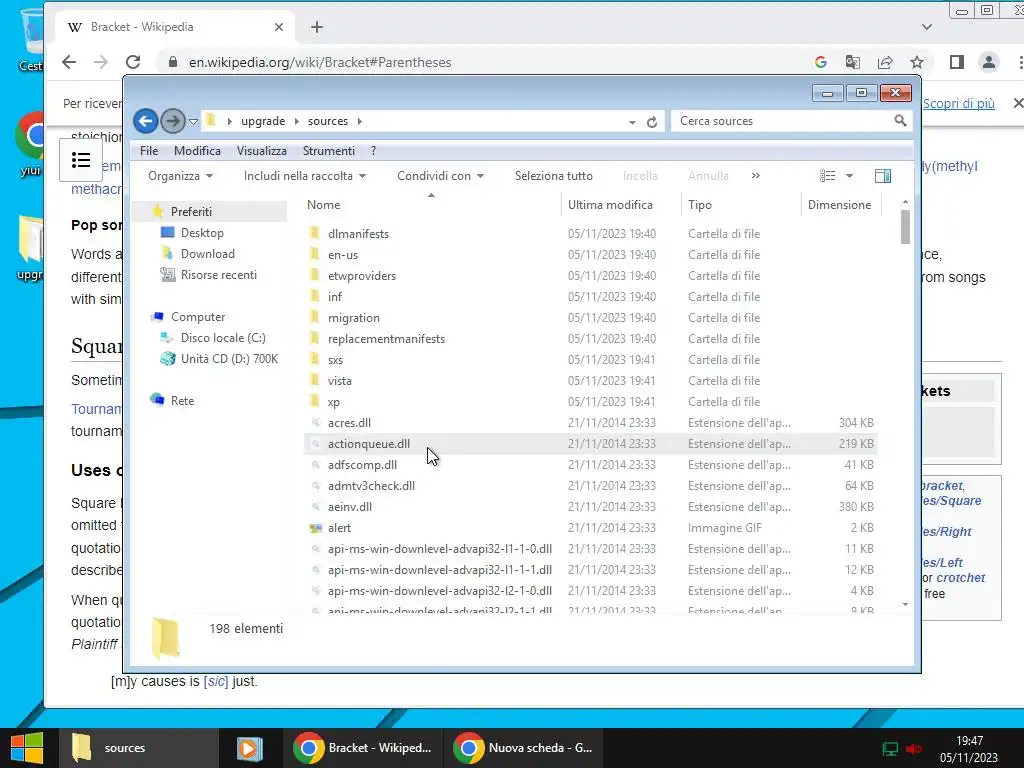The image size is (1024, 768).
Task: Open the ? help menu
Action: point(374,151)
